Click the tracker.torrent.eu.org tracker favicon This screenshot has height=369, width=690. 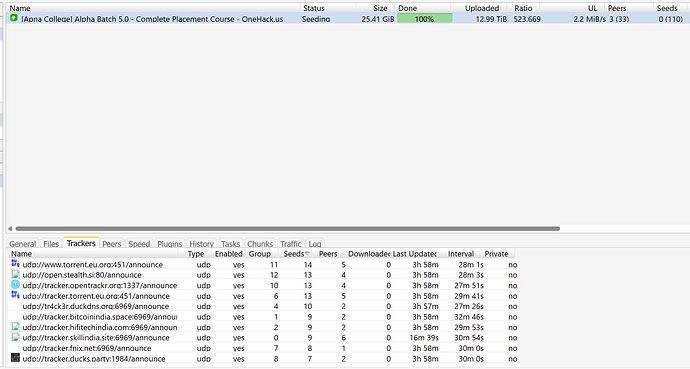click(x=15, y=295)
